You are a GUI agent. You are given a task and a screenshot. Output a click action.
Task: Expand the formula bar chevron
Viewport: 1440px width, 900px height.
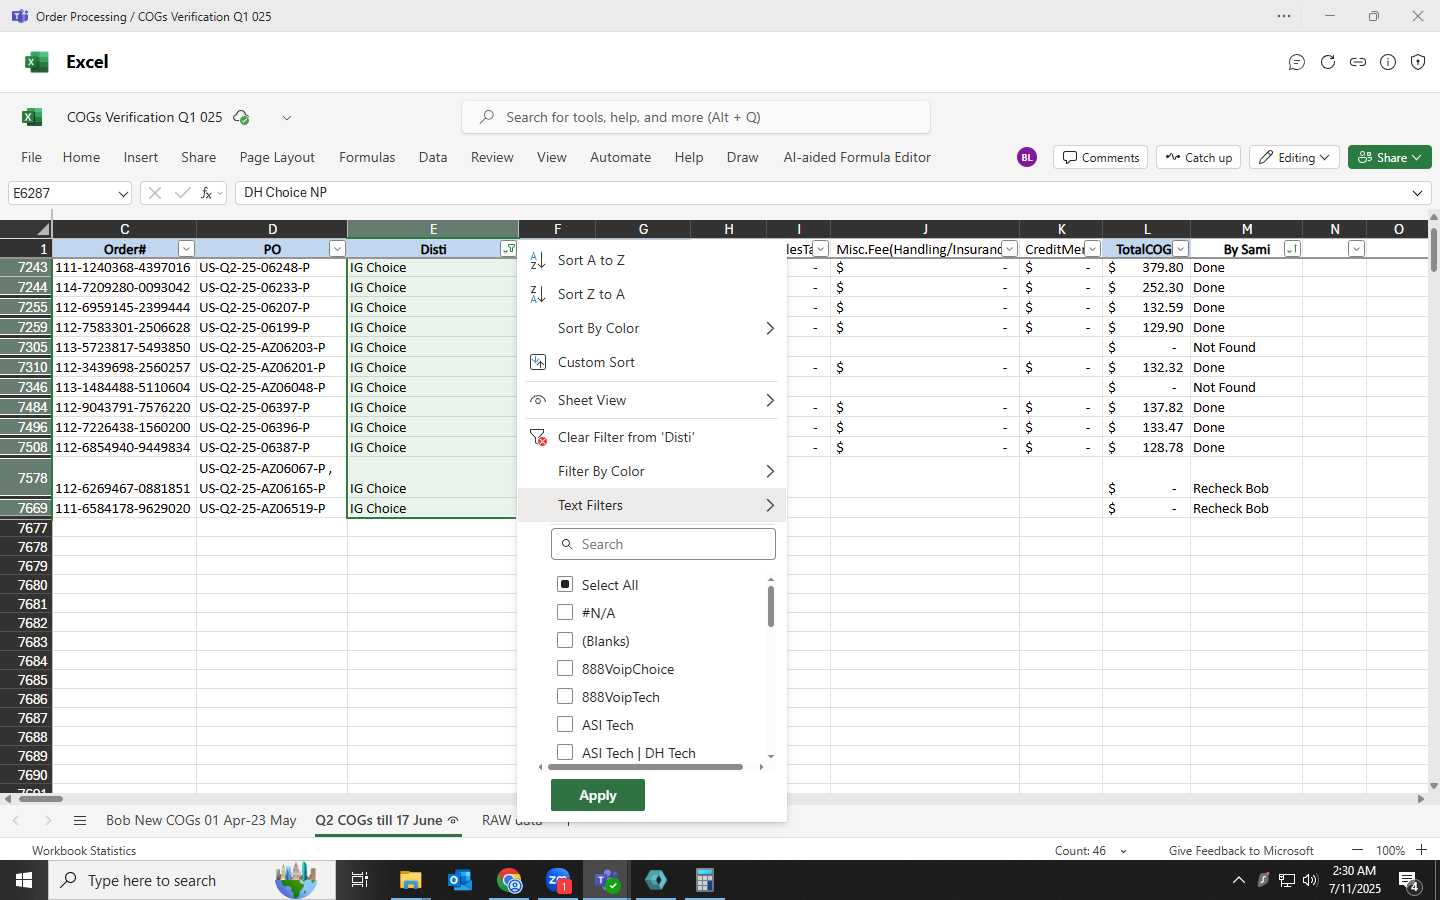point(1418,193)
